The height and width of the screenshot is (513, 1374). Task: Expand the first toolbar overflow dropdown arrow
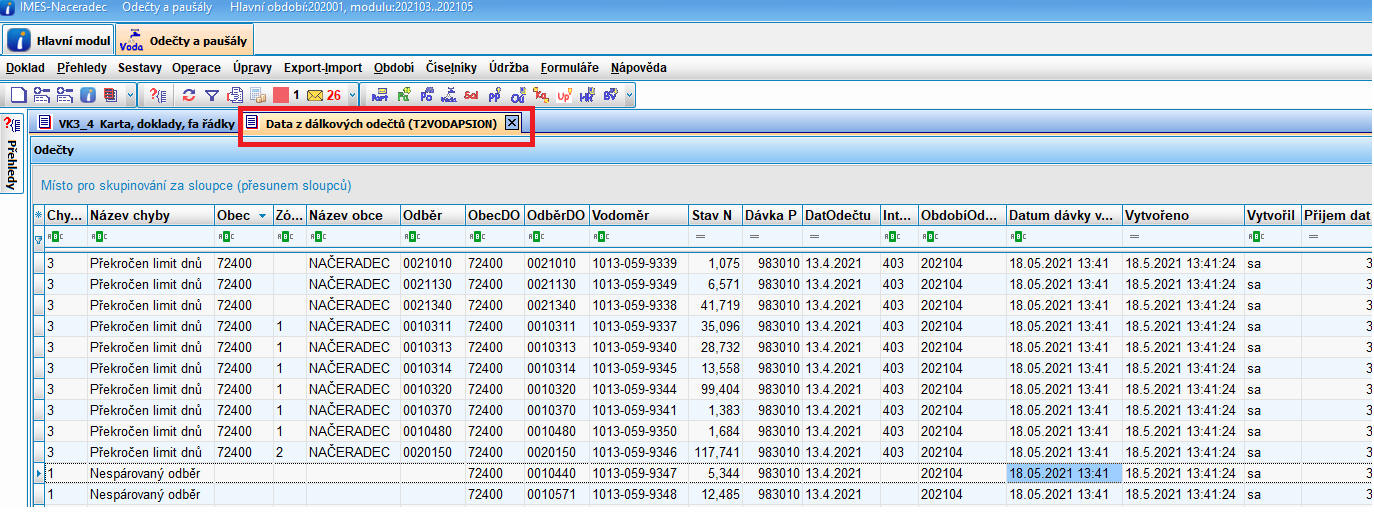133,96
